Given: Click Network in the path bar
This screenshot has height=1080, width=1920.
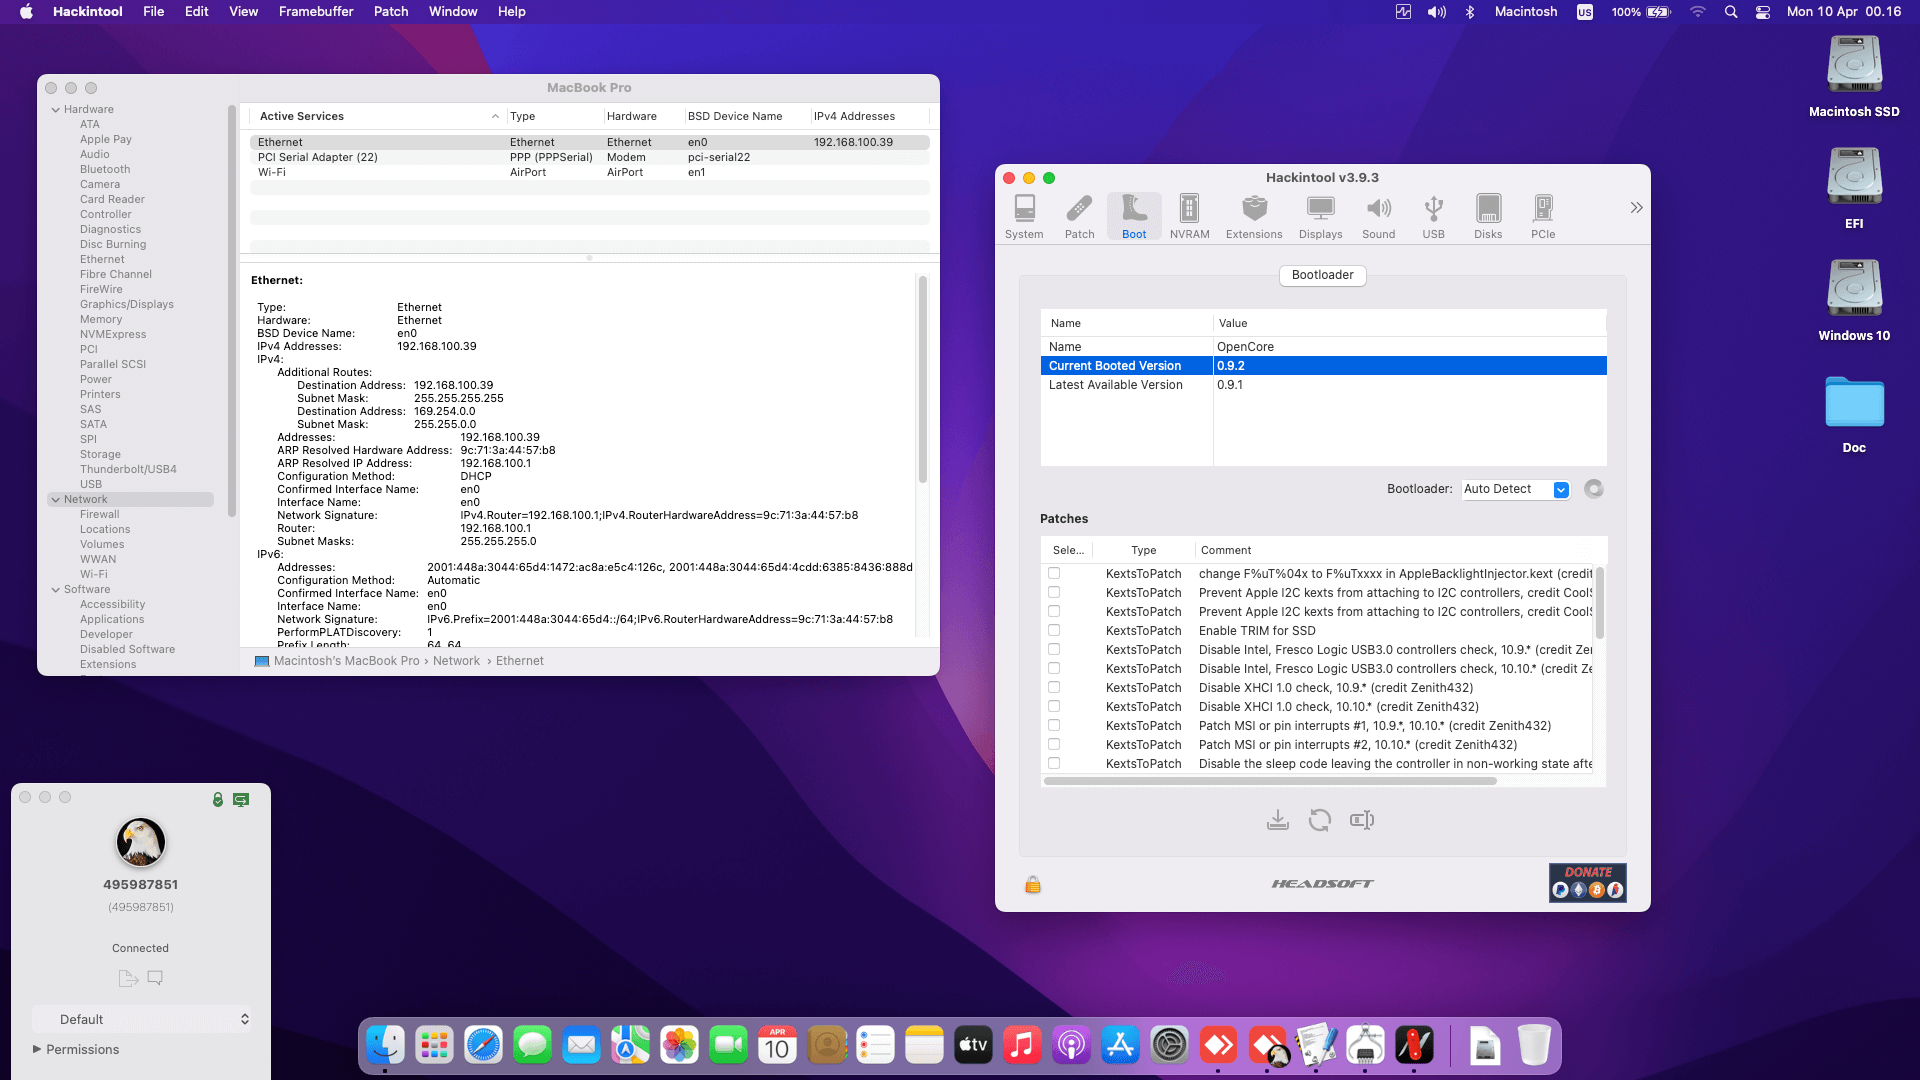Looking at the screenshot, I should tap(456, 661).
